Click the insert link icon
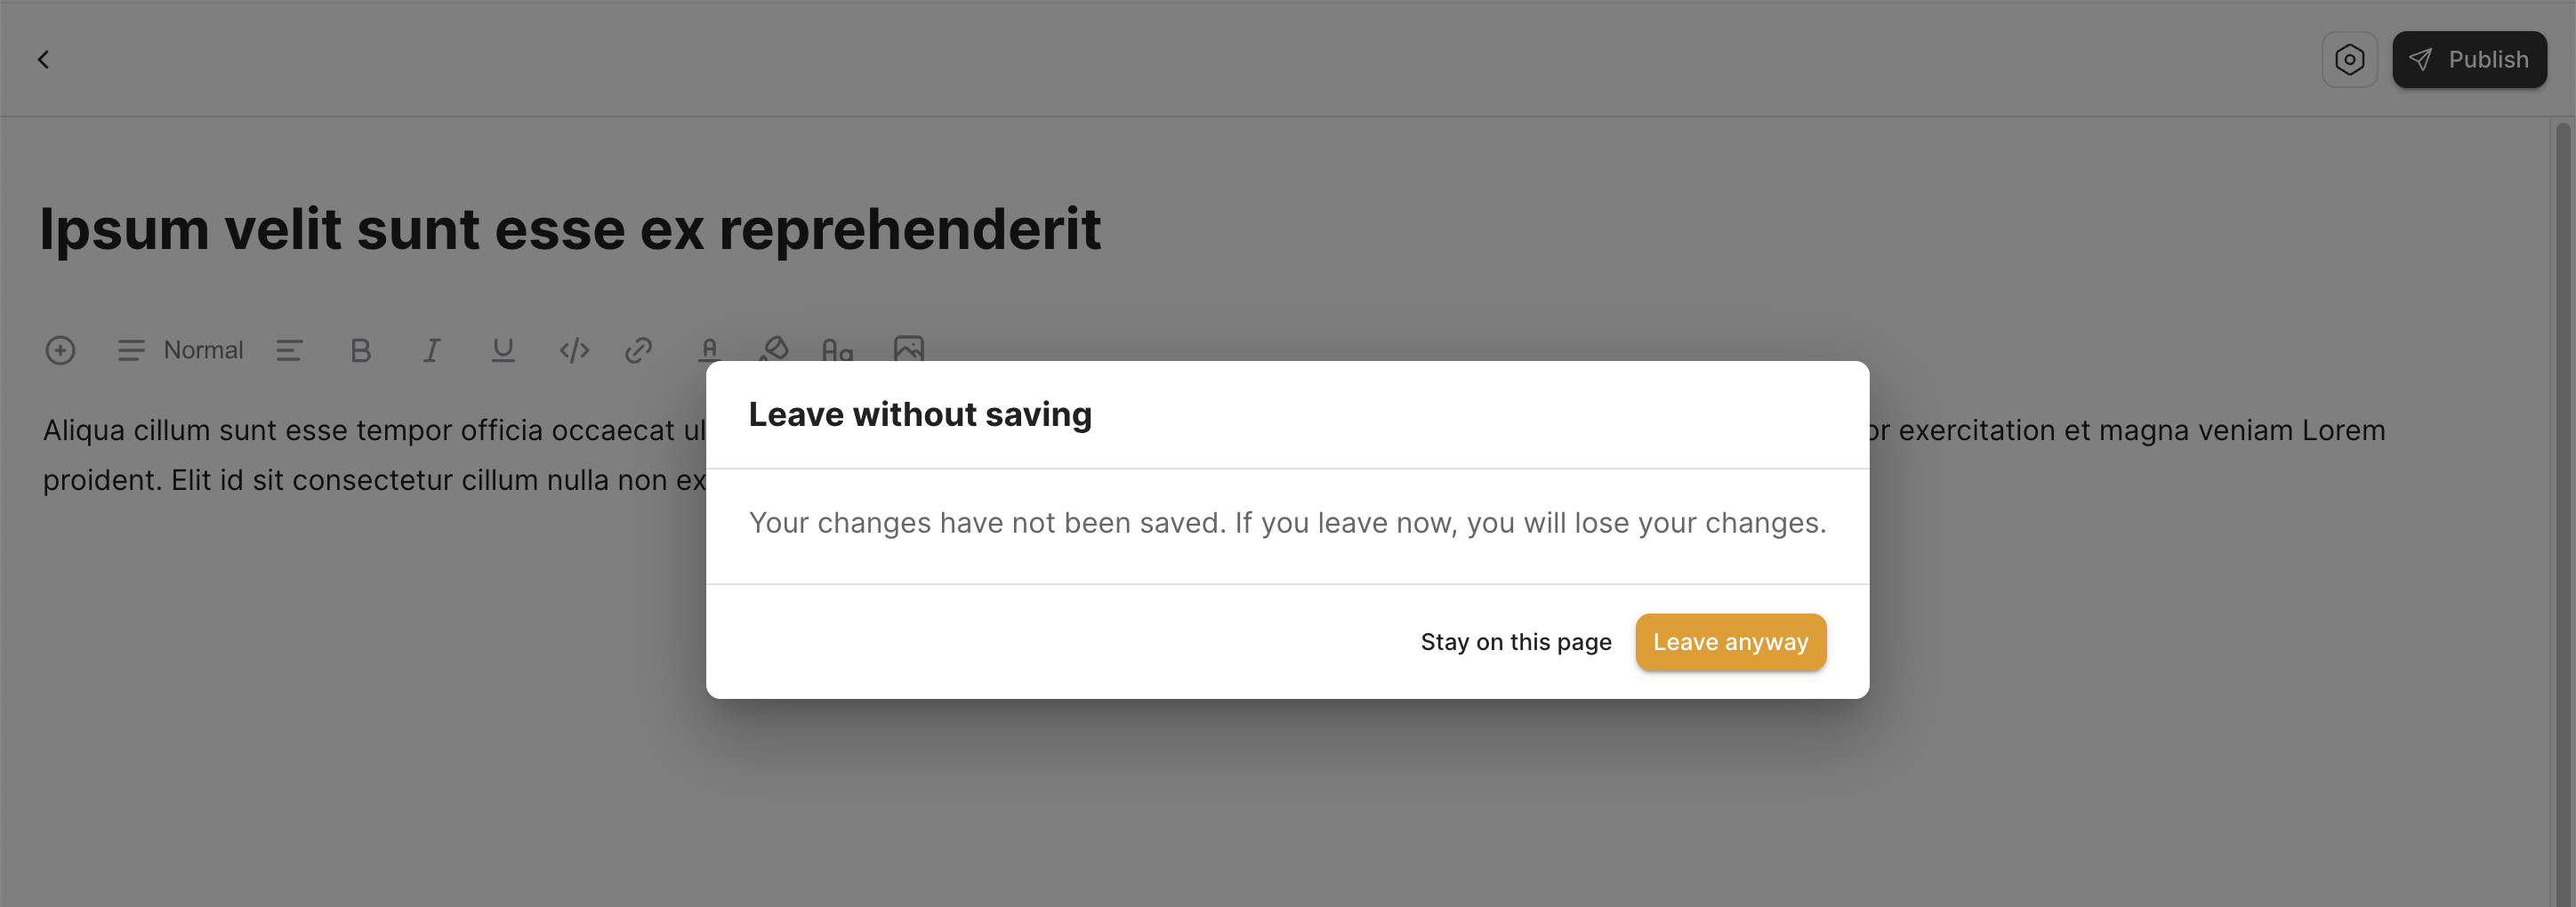Viewport: 2576px width, 907px height. coord(639,350)
